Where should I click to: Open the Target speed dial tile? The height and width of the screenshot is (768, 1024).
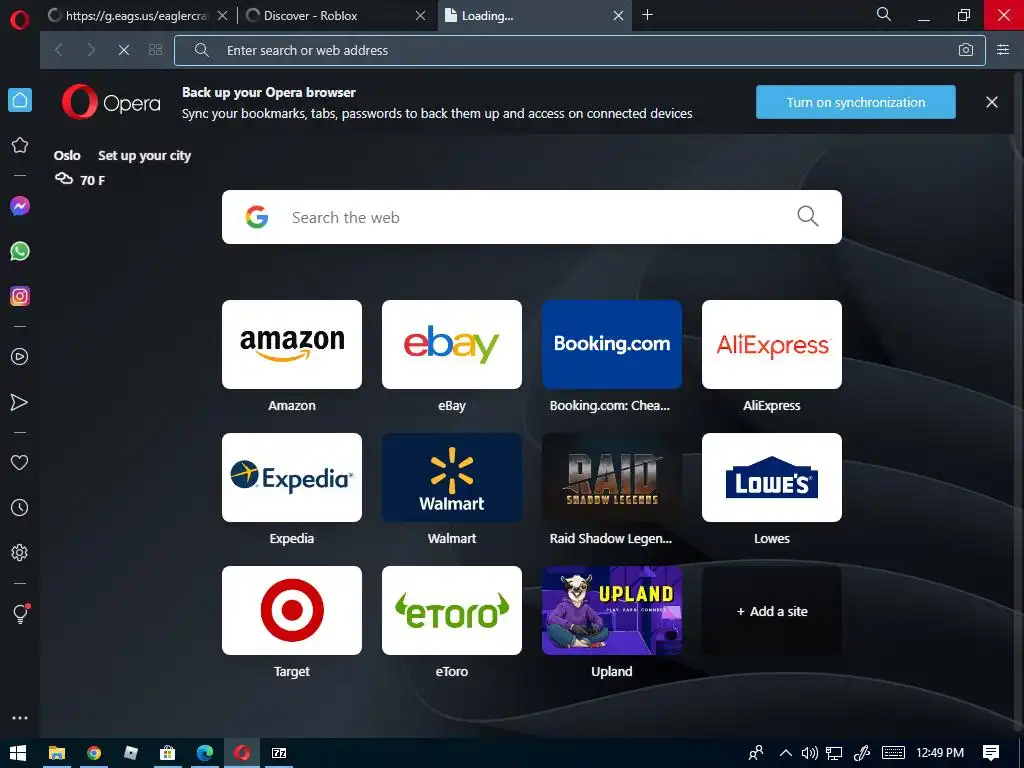(x=292, y=611)
